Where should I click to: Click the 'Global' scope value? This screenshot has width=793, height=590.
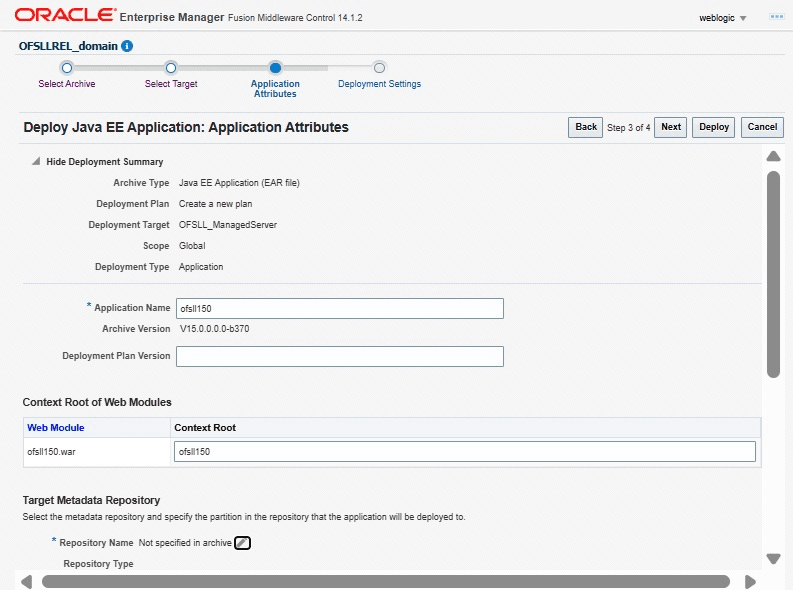click(x=192, y=246)
